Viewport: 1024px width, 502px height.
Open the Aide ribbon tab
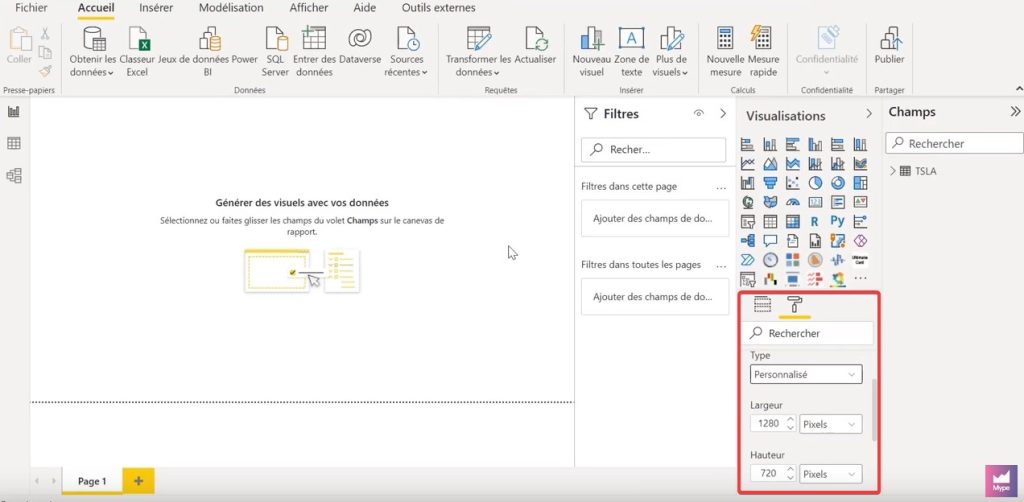tap(364, 8)
